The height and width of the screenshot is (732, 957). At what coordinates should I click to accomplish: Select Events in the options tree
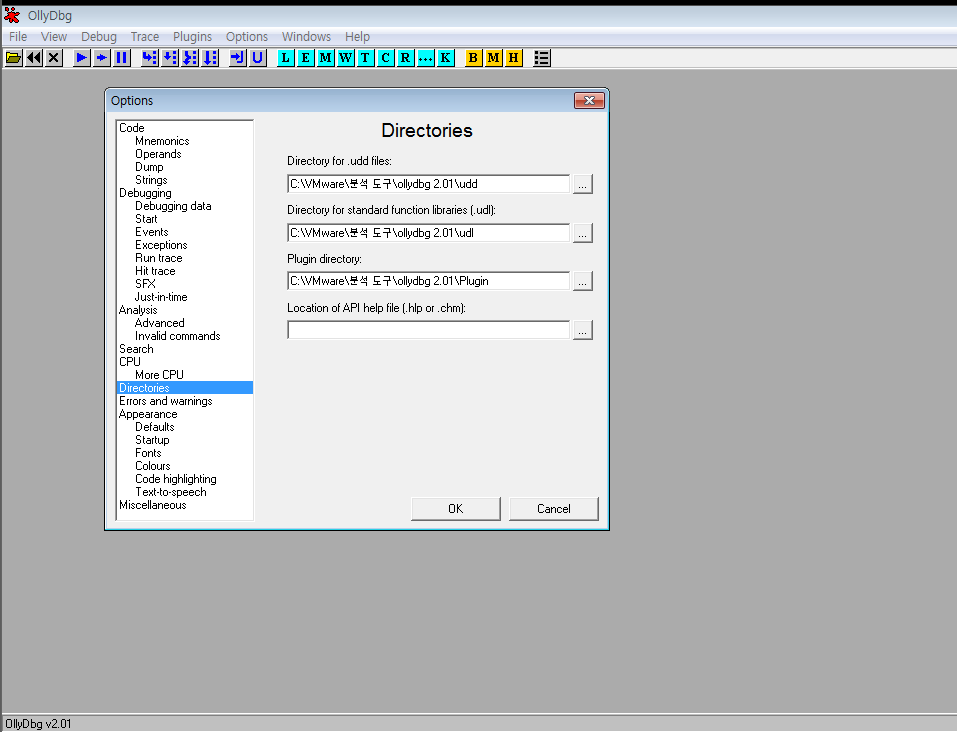click(x=151, y=232)
